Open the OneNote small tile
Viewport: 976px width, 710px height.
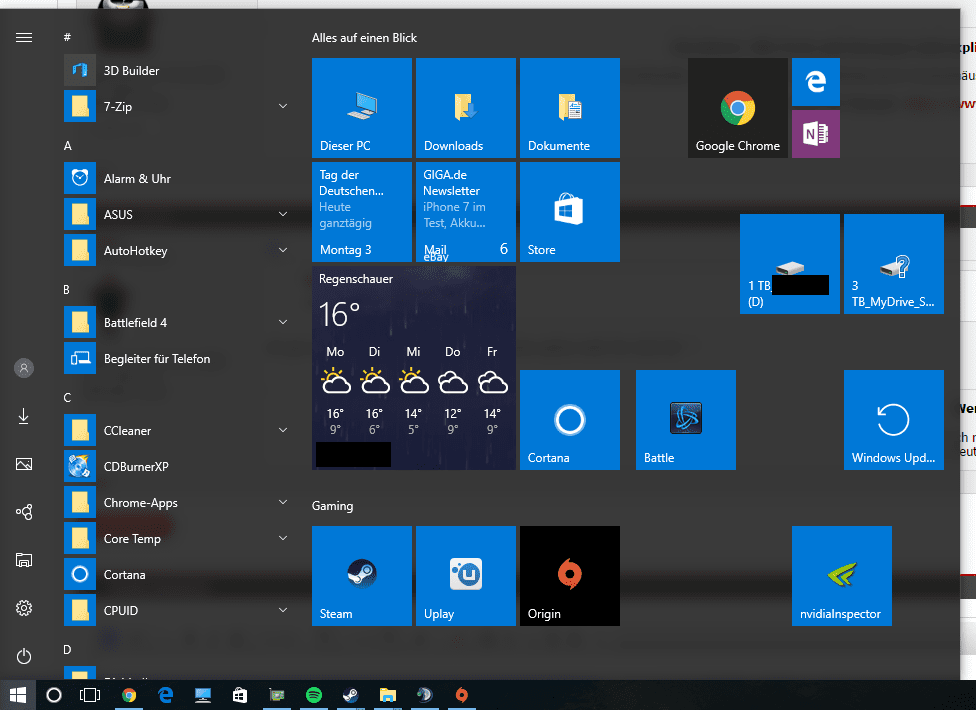(815, 134)
